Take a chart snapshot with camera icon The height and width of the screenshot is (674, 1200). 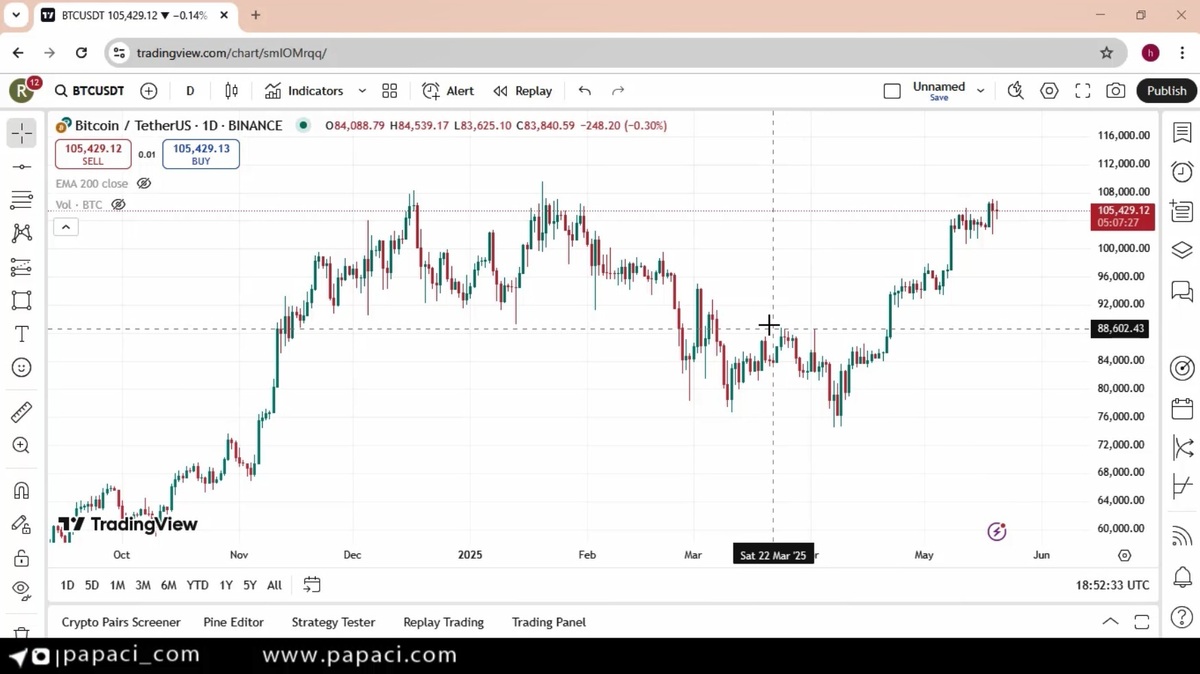(x=1115, y=91)
